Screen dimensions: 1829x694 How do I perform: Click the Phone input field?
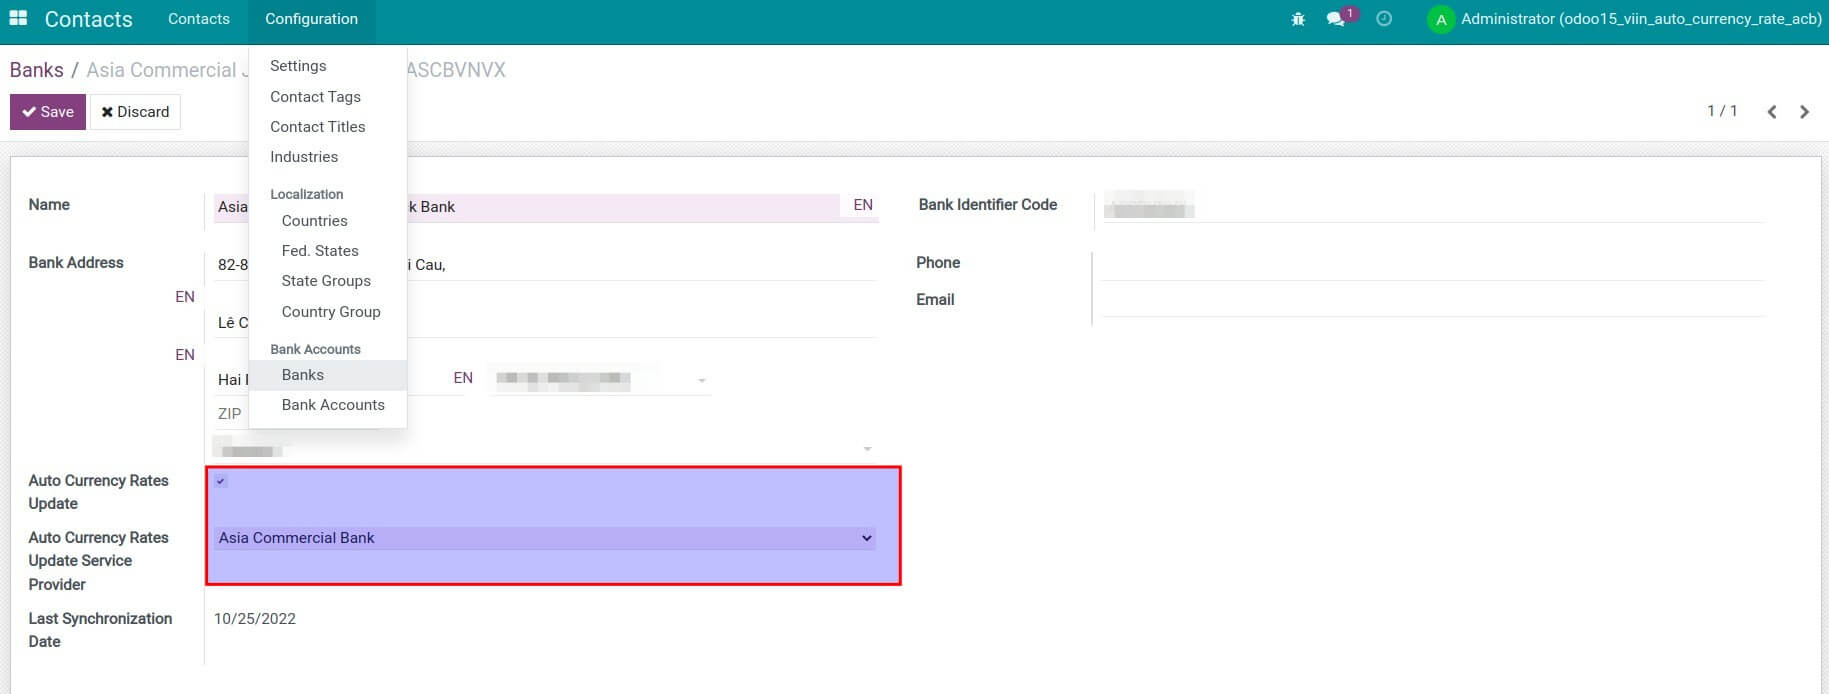1433,264
